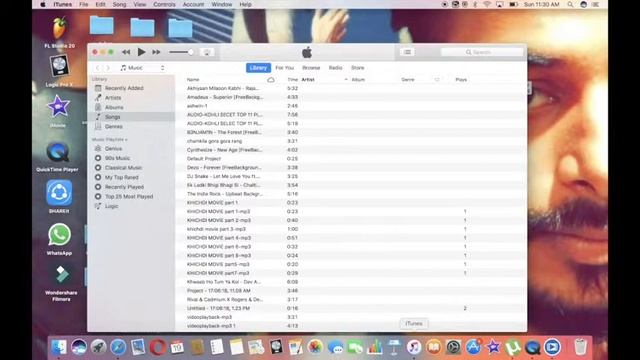
Task: Sort songs by the Genre column
Action: [x=408, y=80]
